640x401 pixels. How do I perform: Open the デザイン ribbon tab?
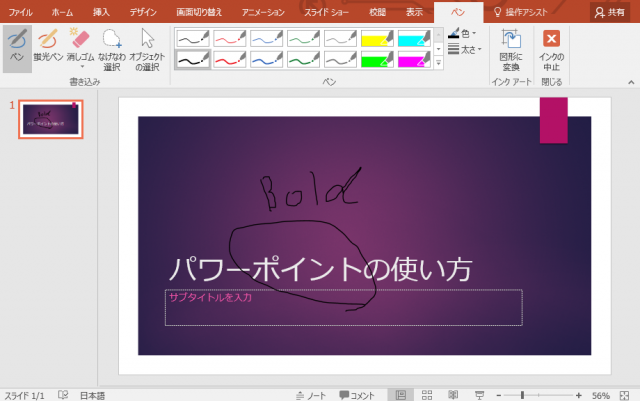click(143, 12)
